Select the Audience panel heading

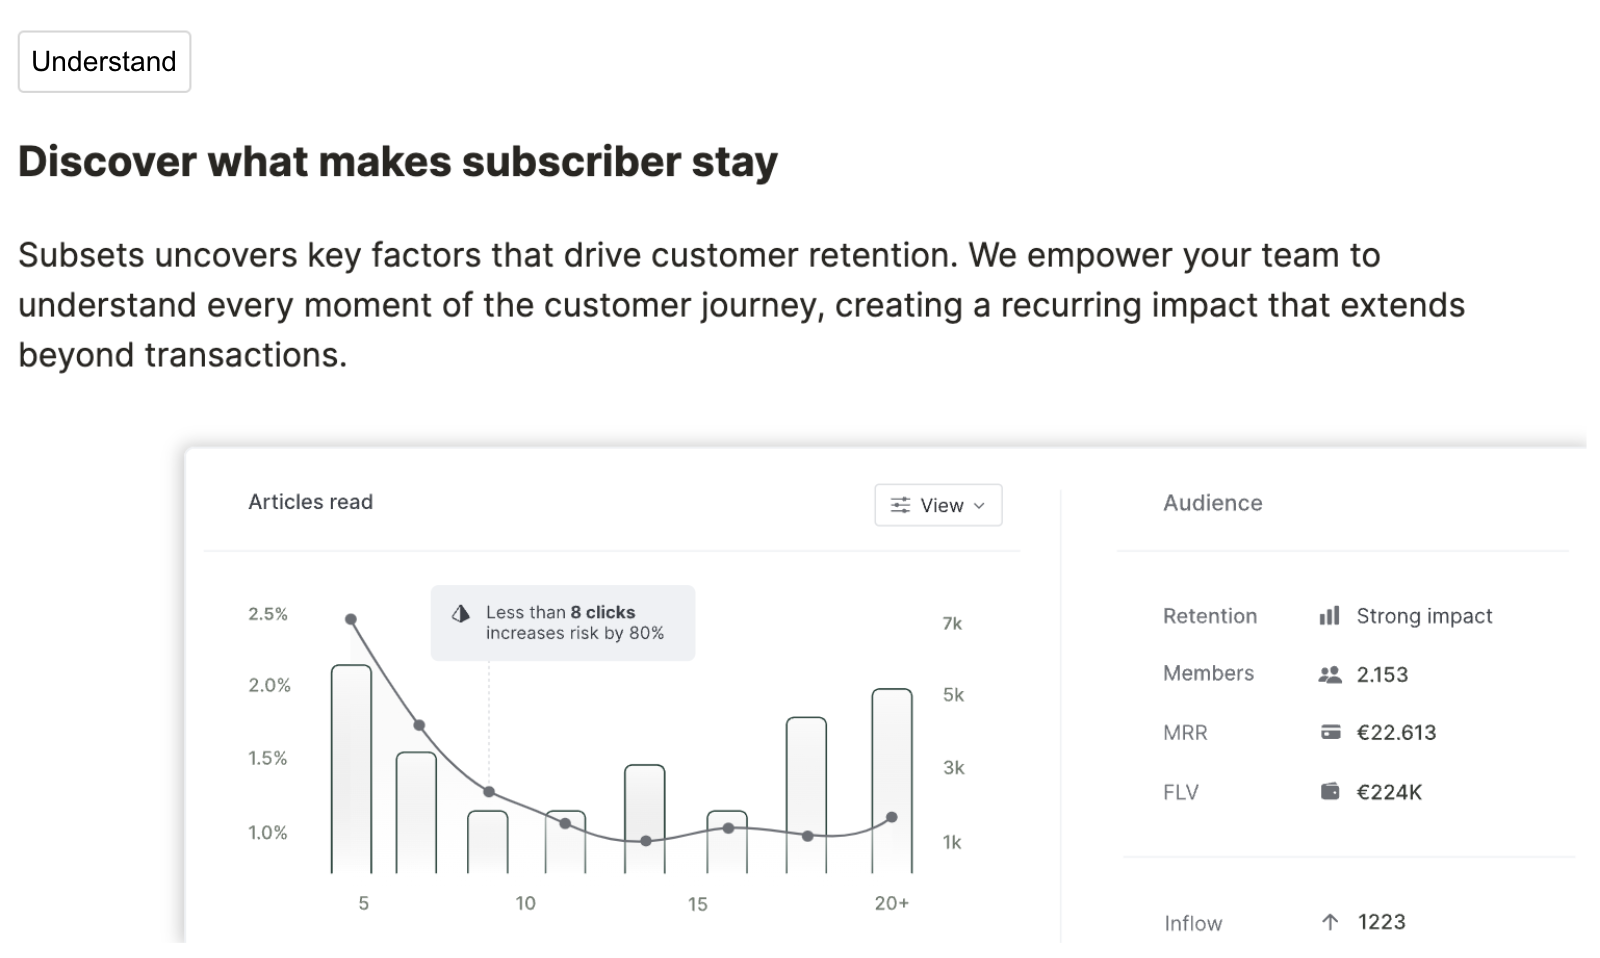(x=1212, y=503)
